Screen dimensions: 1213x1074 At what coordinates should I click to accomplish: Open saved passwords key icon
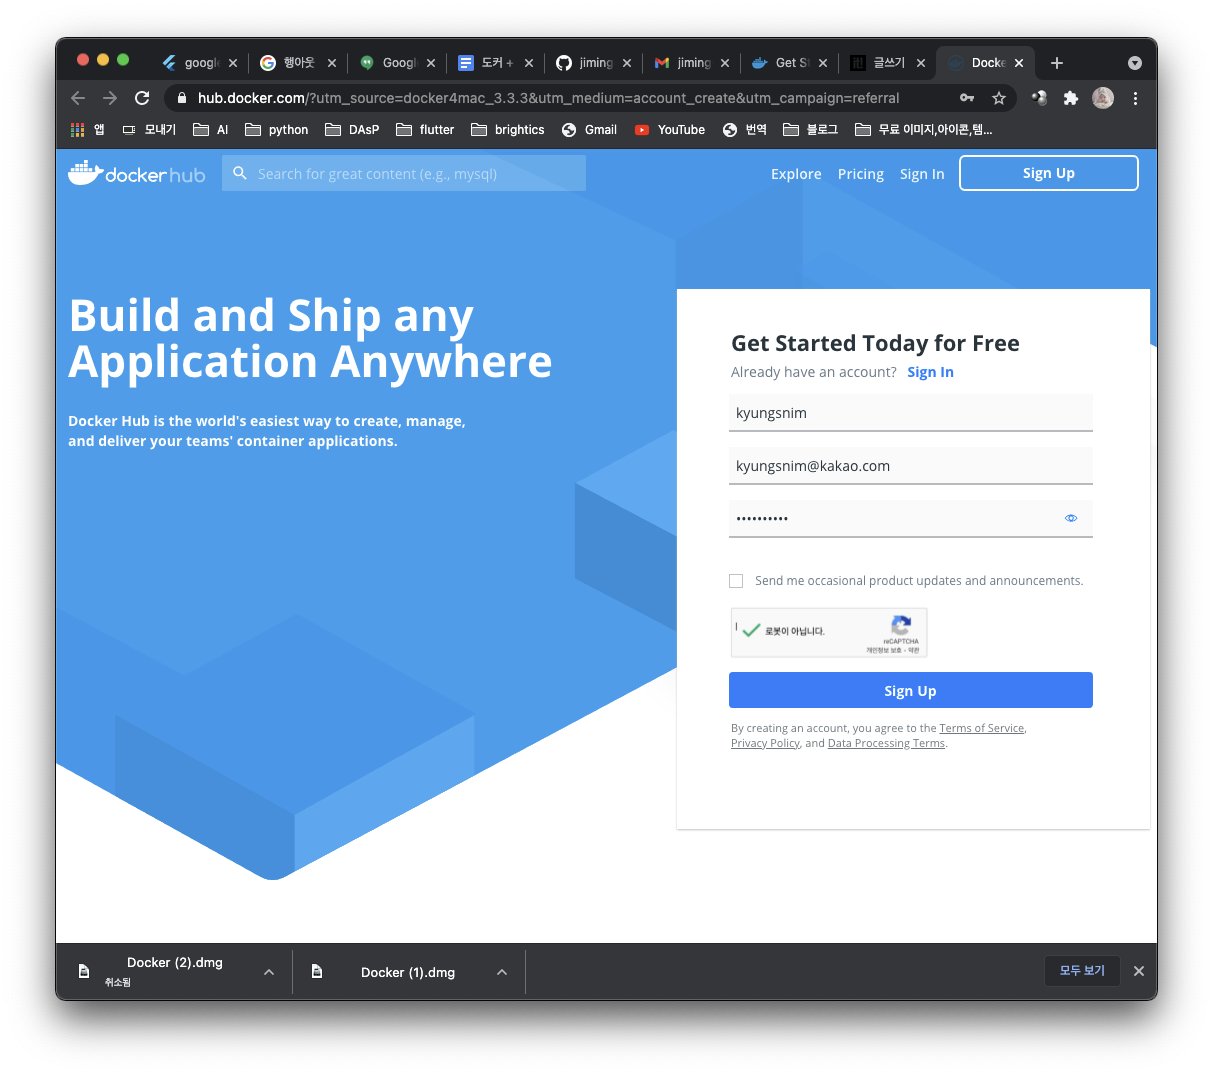pos(967,98)
